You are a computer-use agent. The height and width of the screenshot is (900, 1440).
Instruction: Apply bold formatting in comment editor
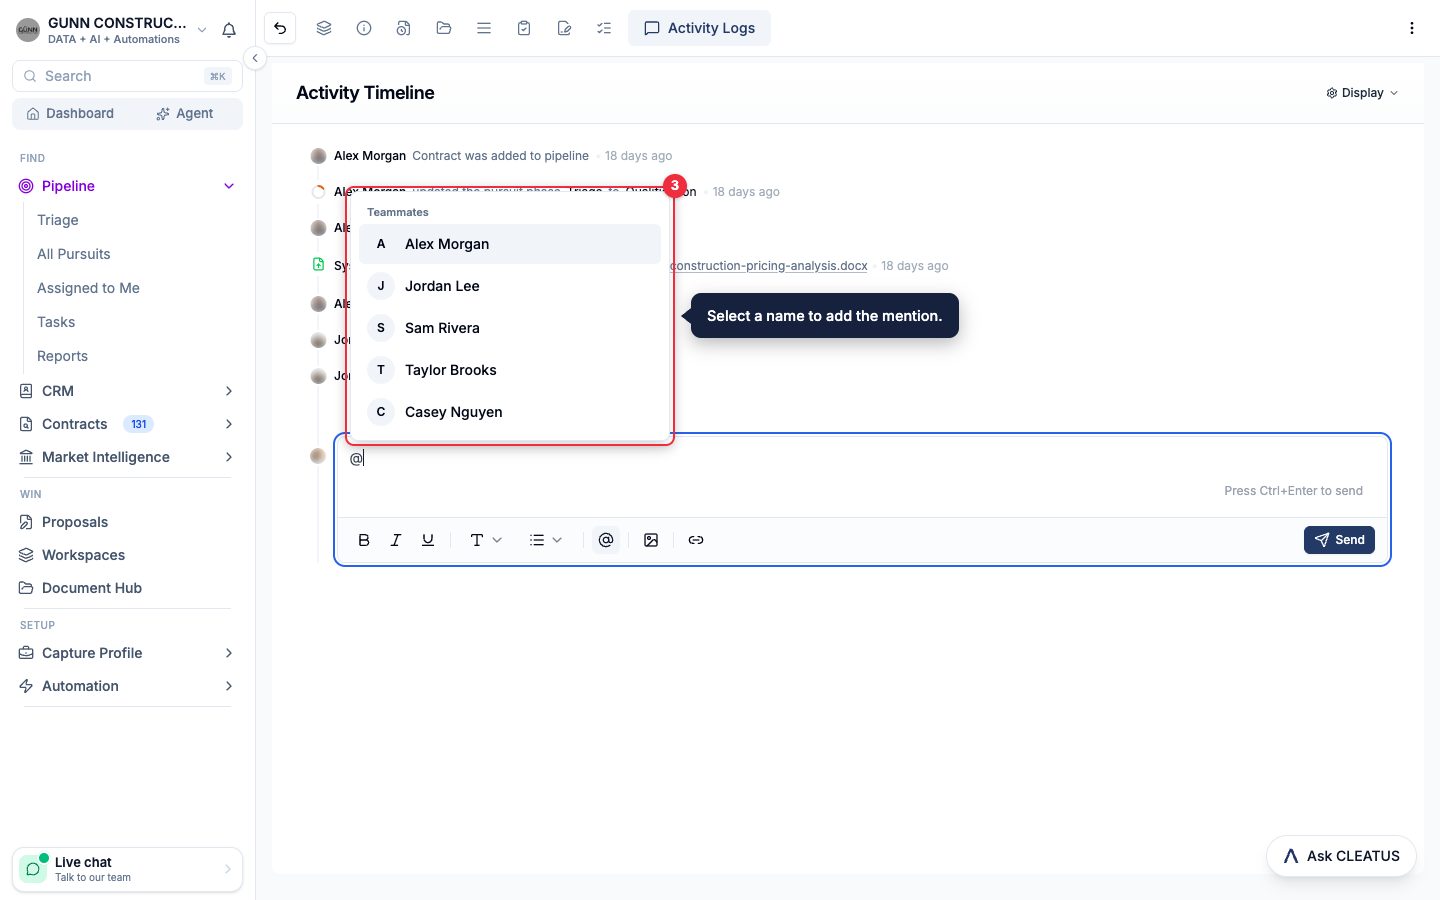coord(364,540)
